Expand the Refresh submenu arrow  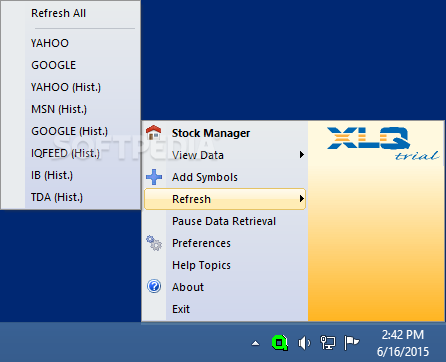302,199
